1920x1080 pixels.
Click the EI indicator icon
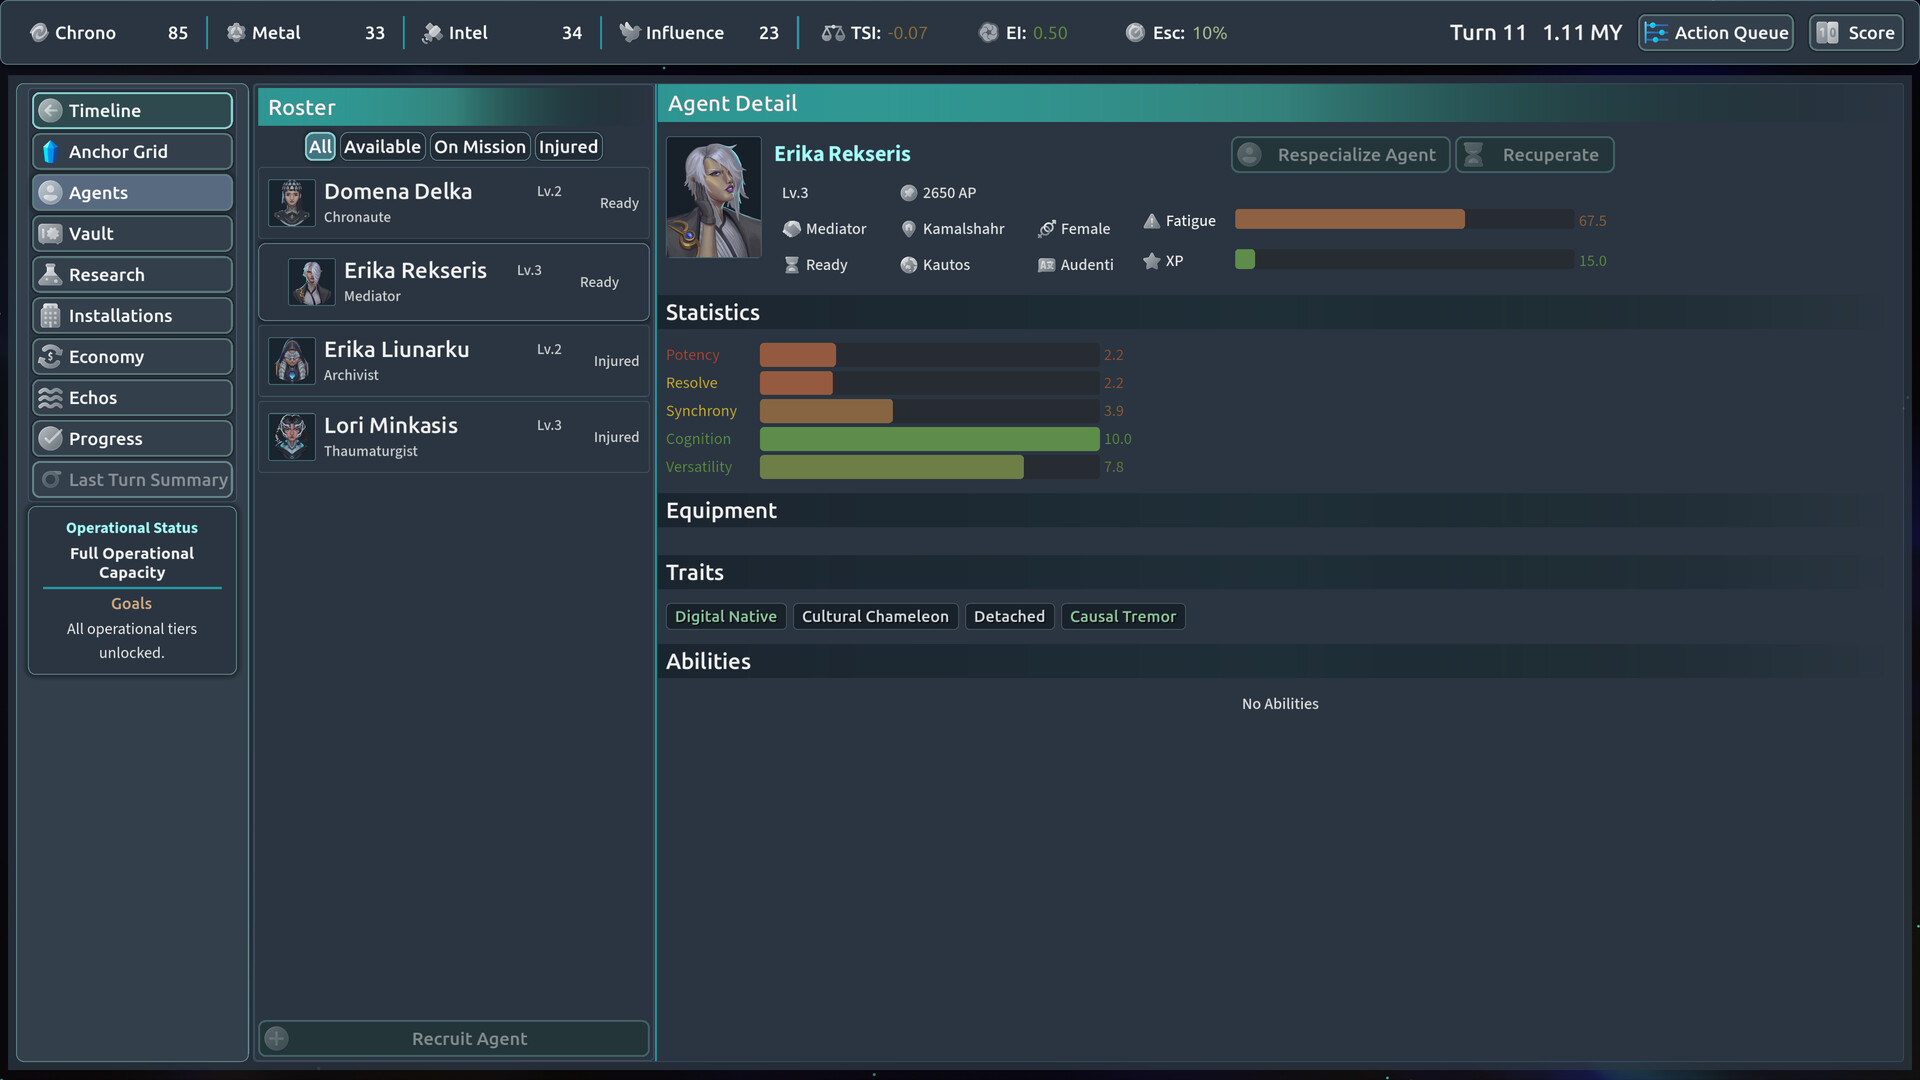(988, 33)
